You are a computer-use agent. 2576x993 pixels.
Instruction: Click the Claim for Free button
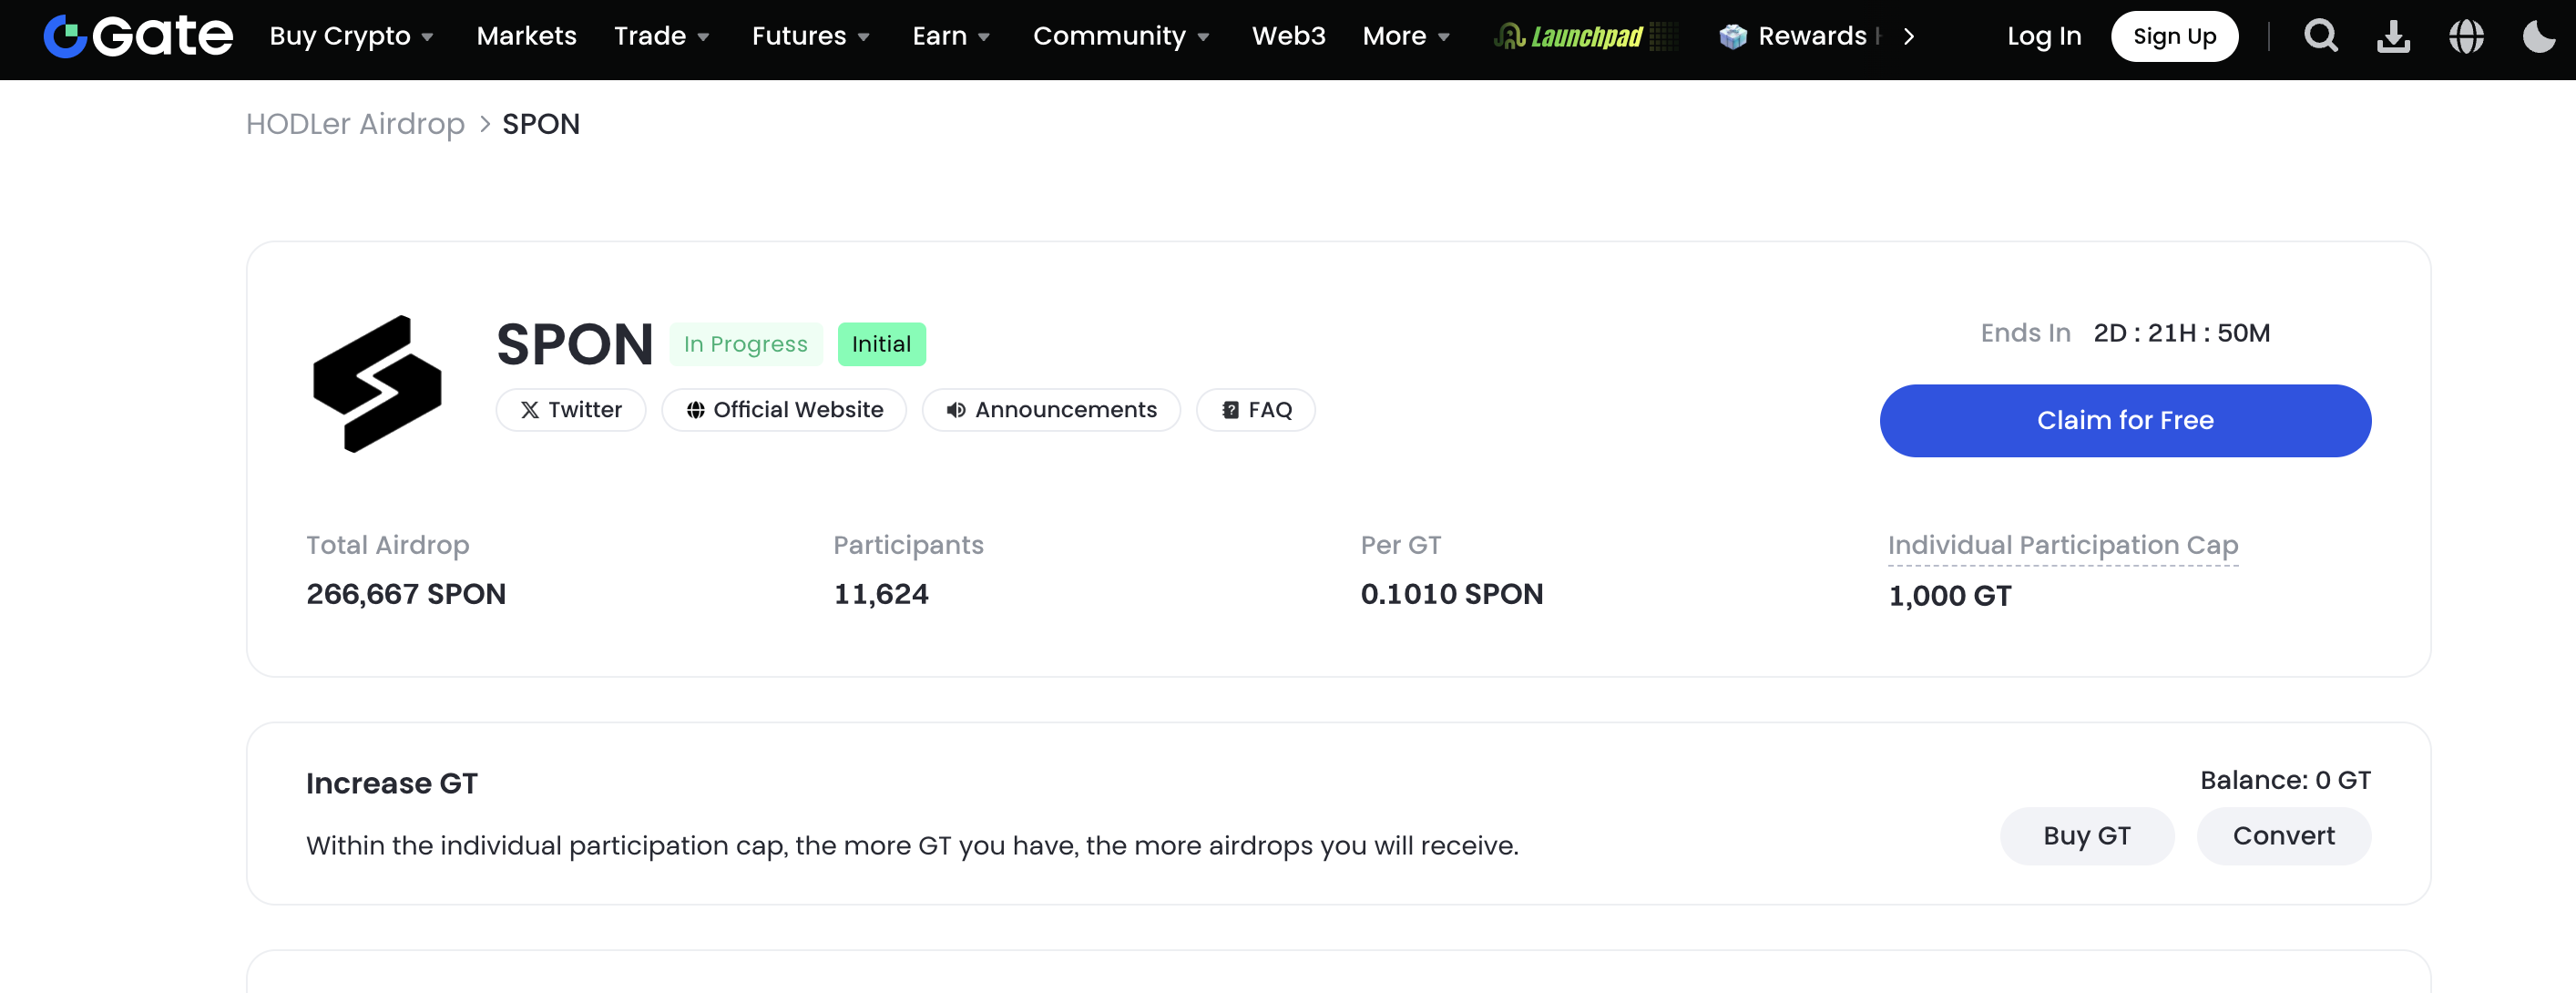(2125, 421)
